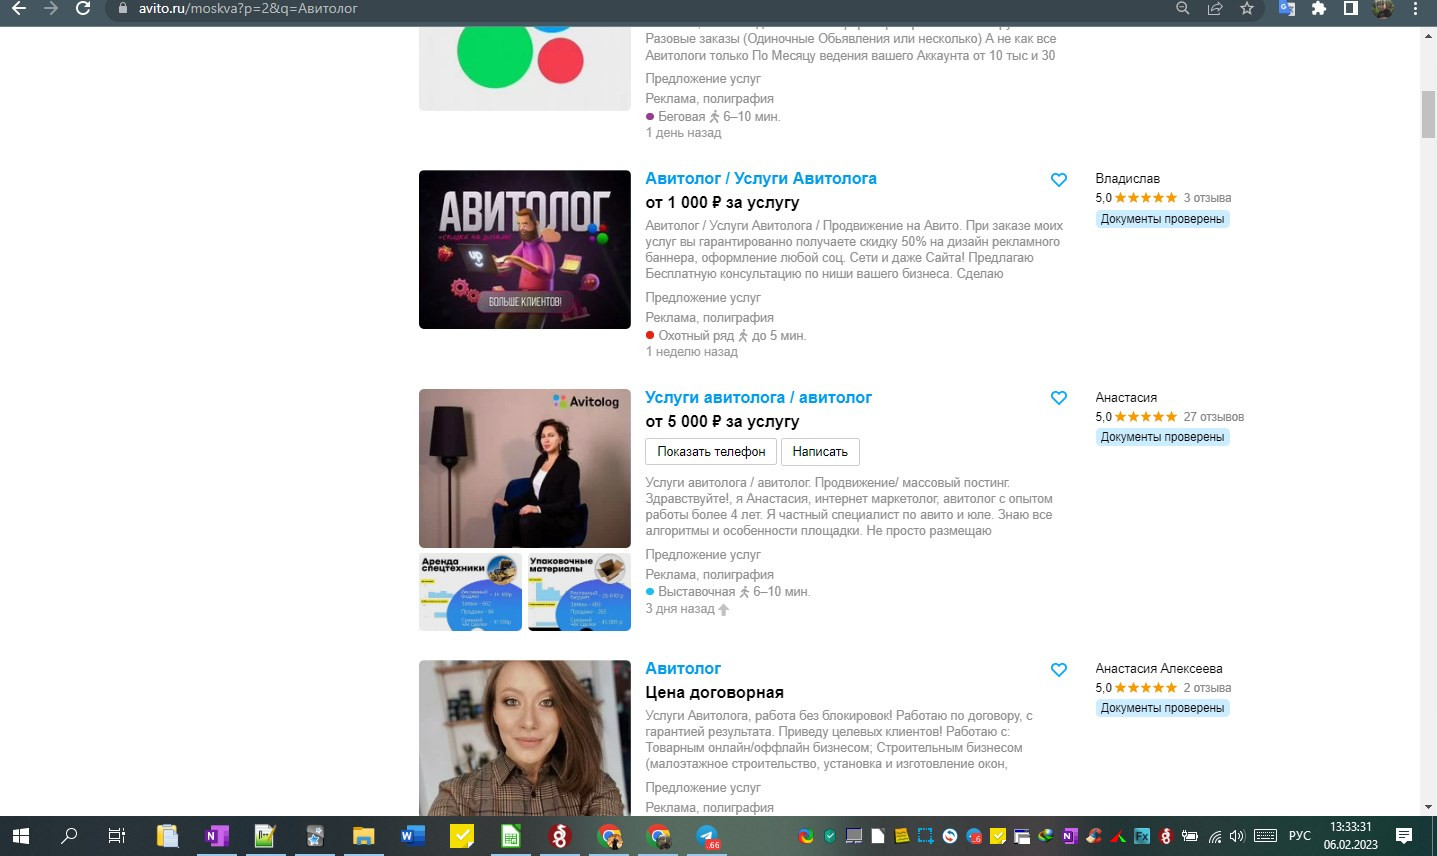
Task: Share this page from the address bar
Action: (x=1215, y=8)
